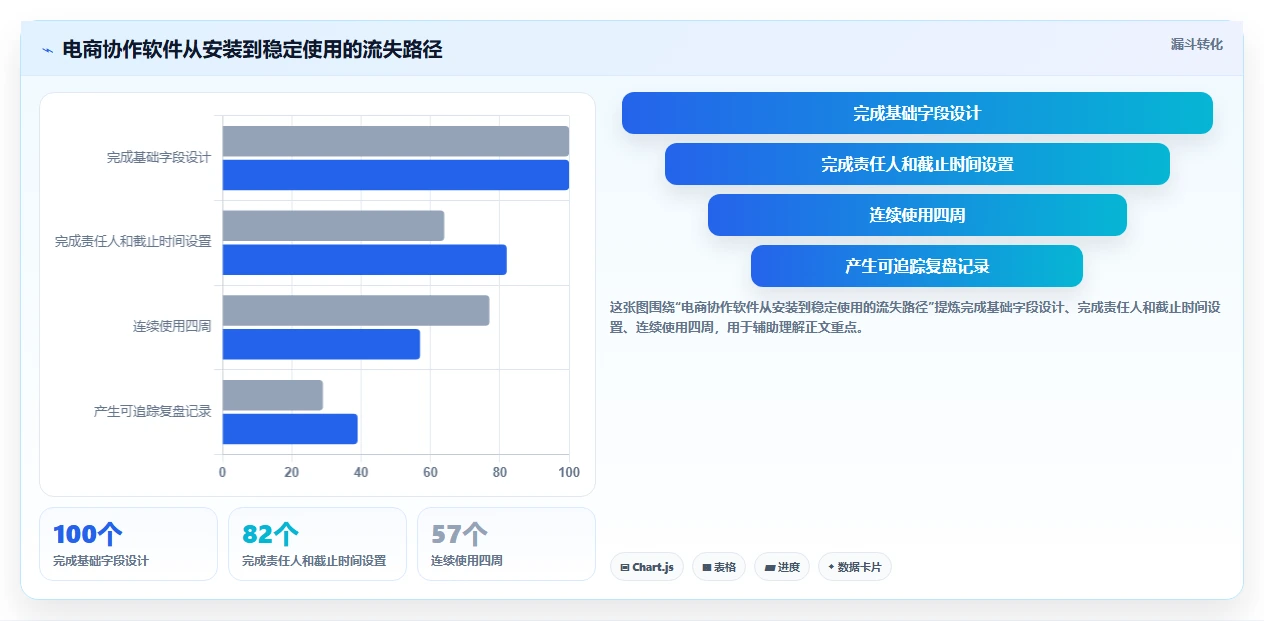Click the x-axis value 40
This screenshot has height=621, width=1264.
pos(361,472)
